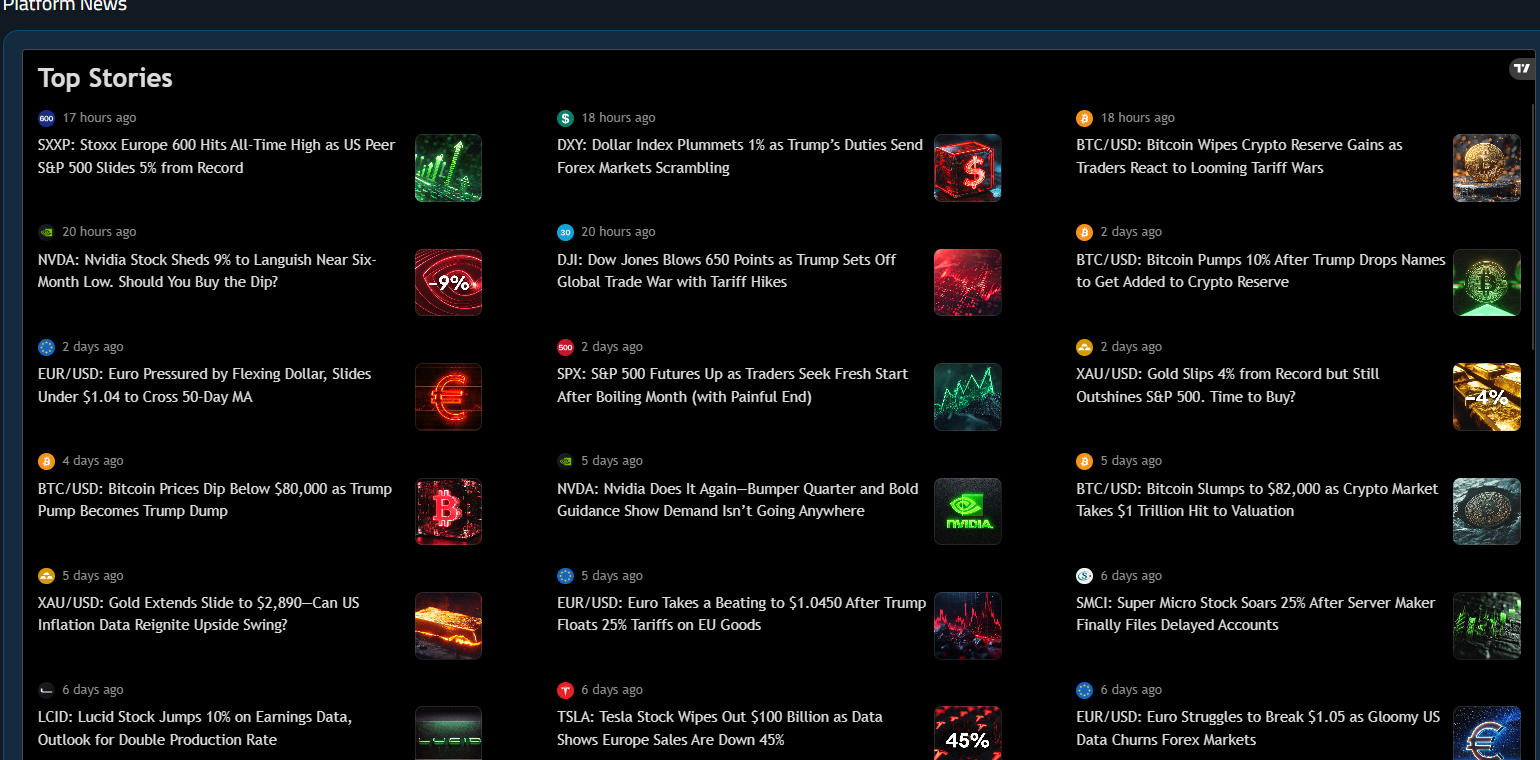
Task: Click gold icon beside 5 days ago
Action: [46, 576]
